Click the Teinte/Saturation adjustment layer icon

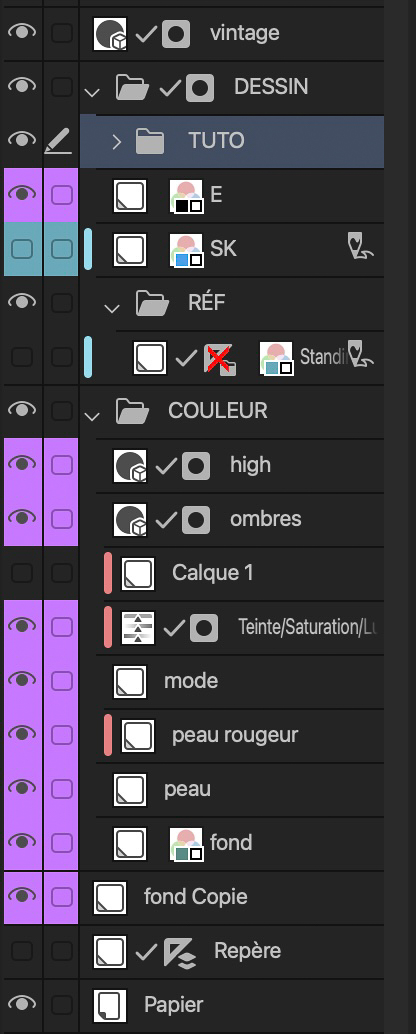pyautogui.click(x=138, y=628)
